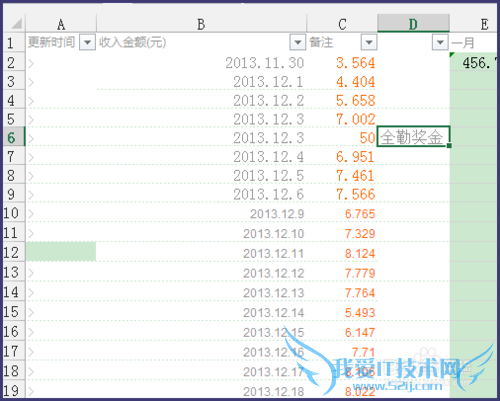
Task: Select date cell 2013.12.6
Action: click(x=201, y=194)
